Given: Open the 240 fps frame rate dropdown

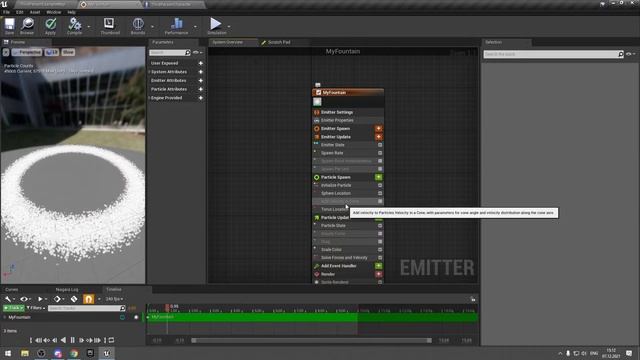Looking at the screenshot, I should pyautogui.click(x=114, y=299).
